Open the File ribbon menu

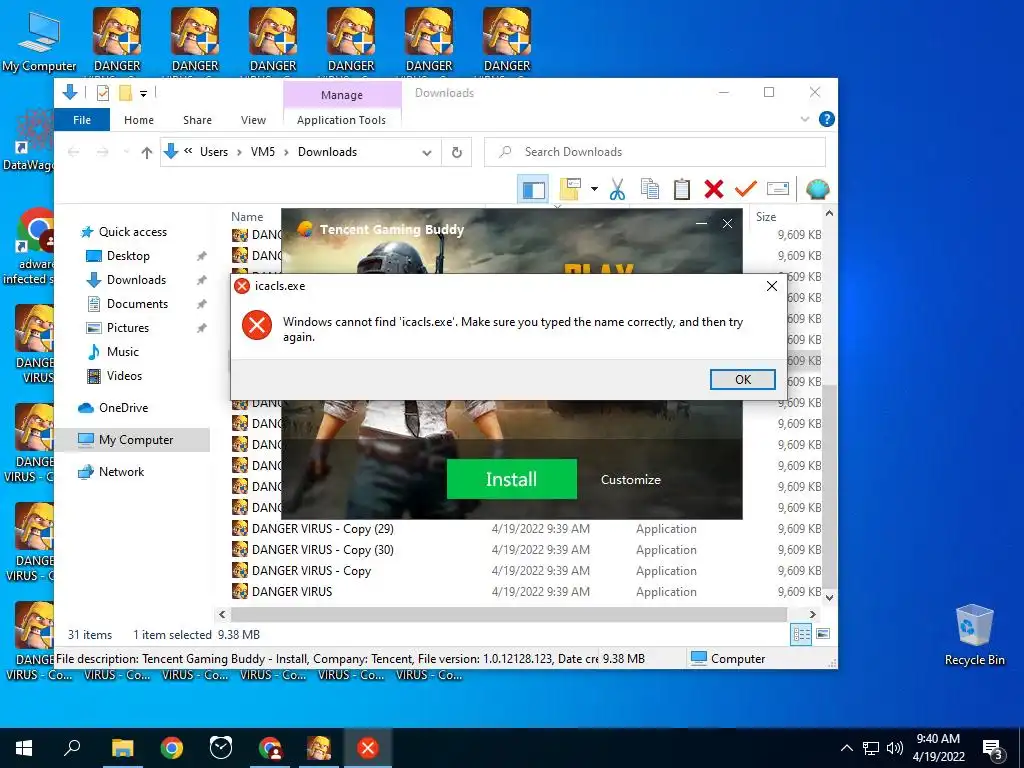coord(82,120)
